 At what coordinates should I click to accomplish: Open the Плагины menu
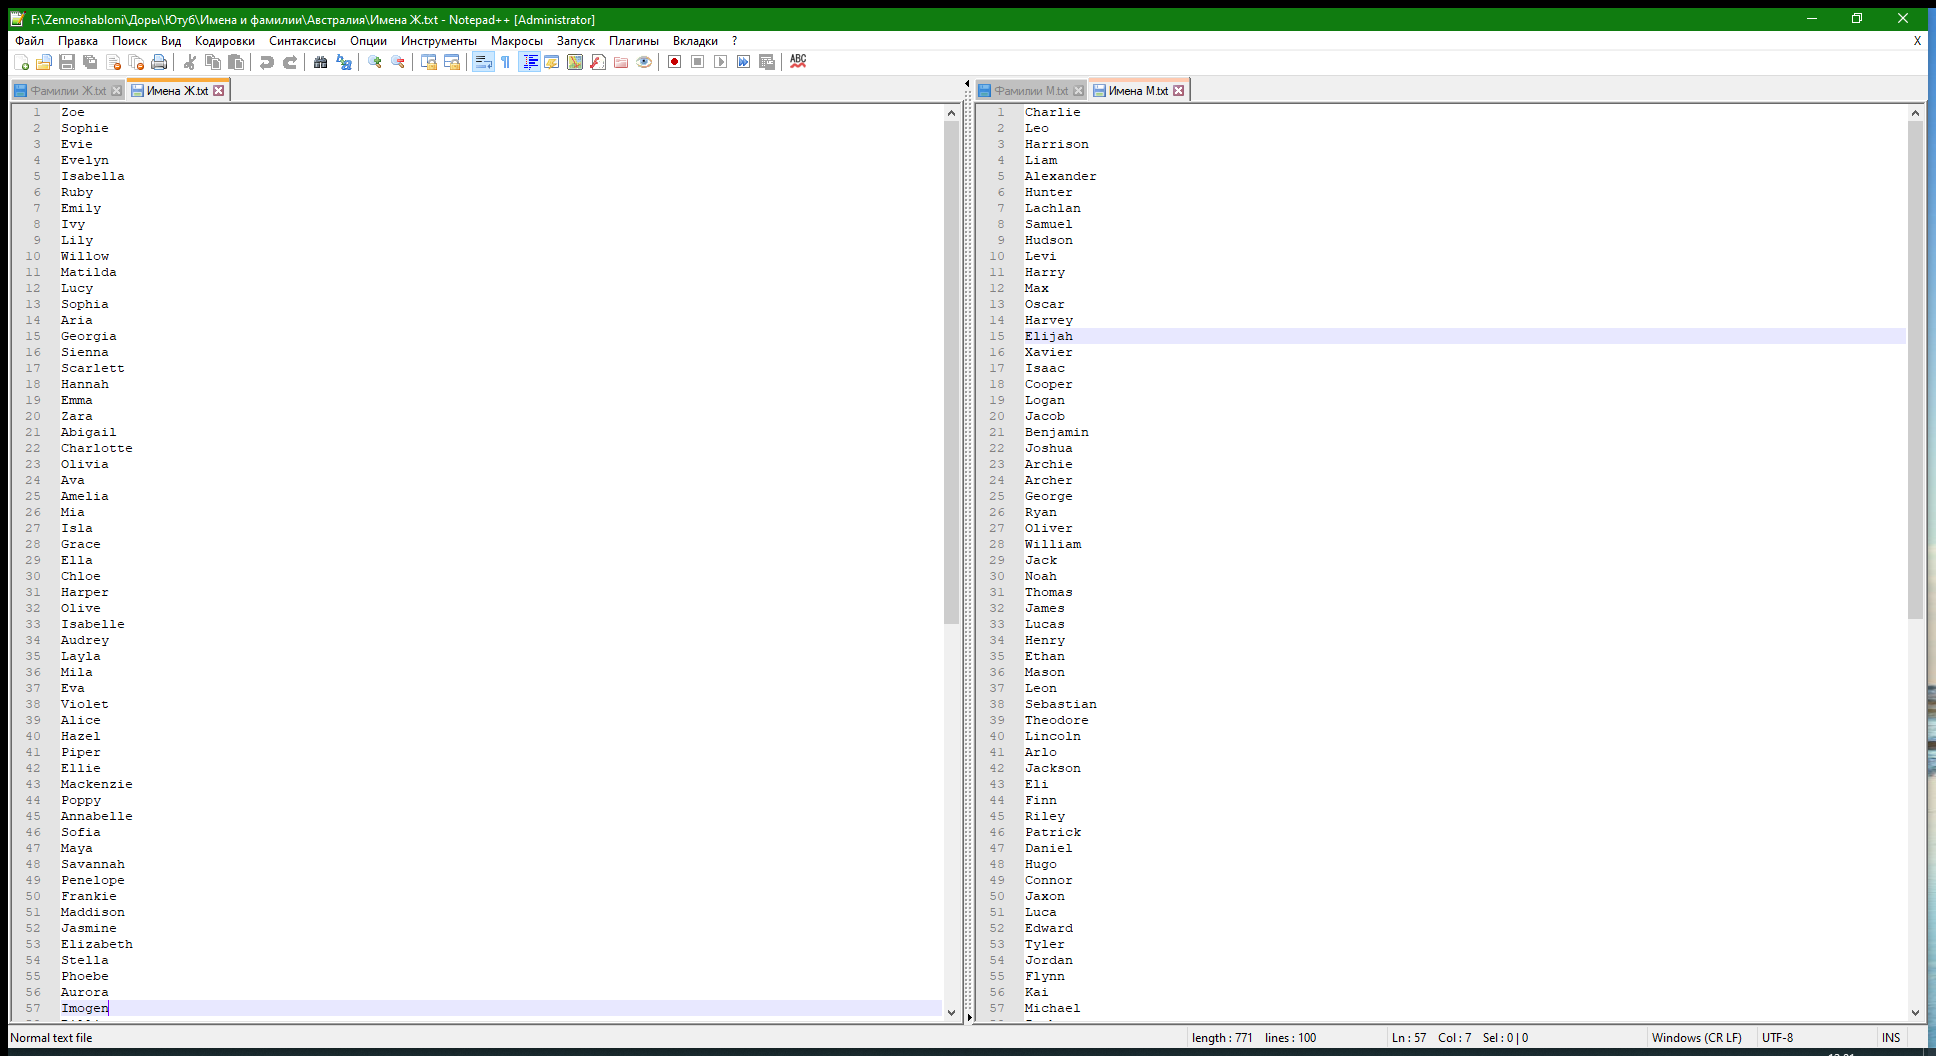pos(633,41)
